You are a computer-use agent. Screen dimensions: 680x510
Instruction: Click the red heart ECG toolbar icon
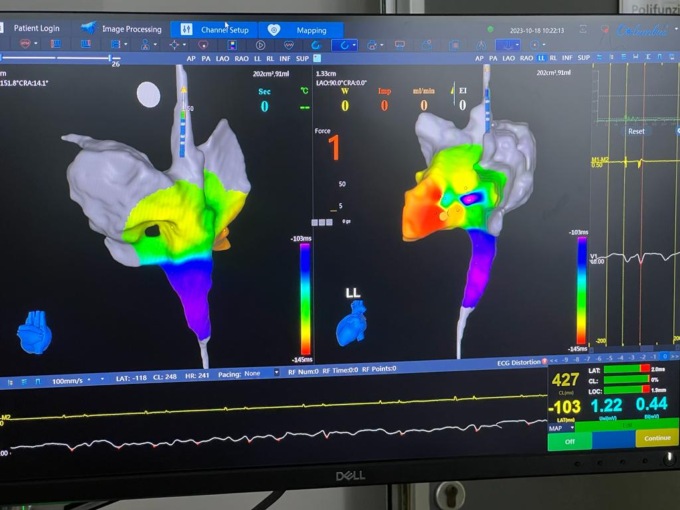tap(25, 44)
